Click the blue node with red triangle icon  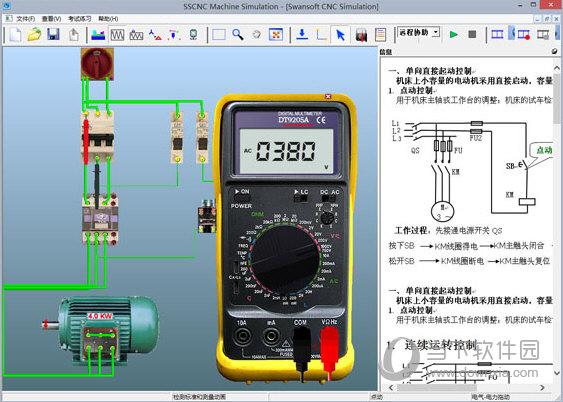pos(155,35)
